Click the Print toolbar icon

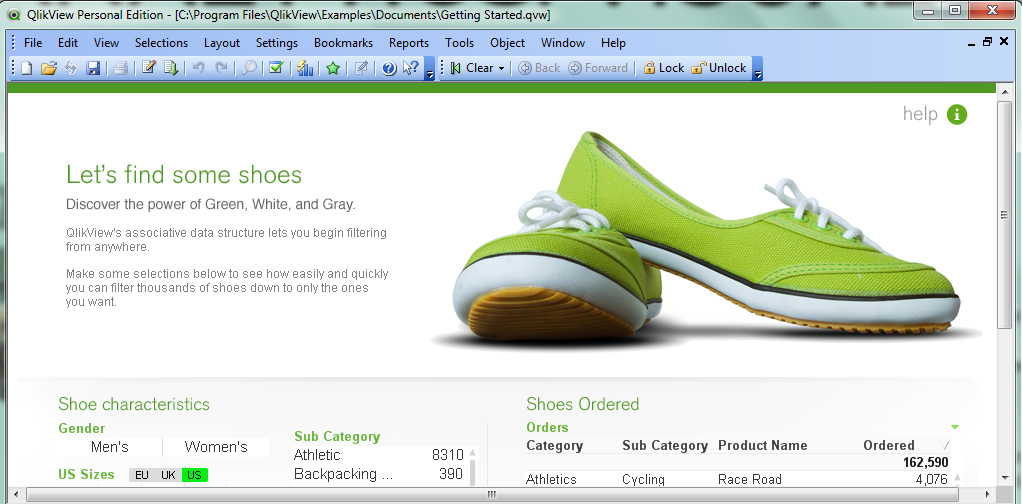point(120,68)
